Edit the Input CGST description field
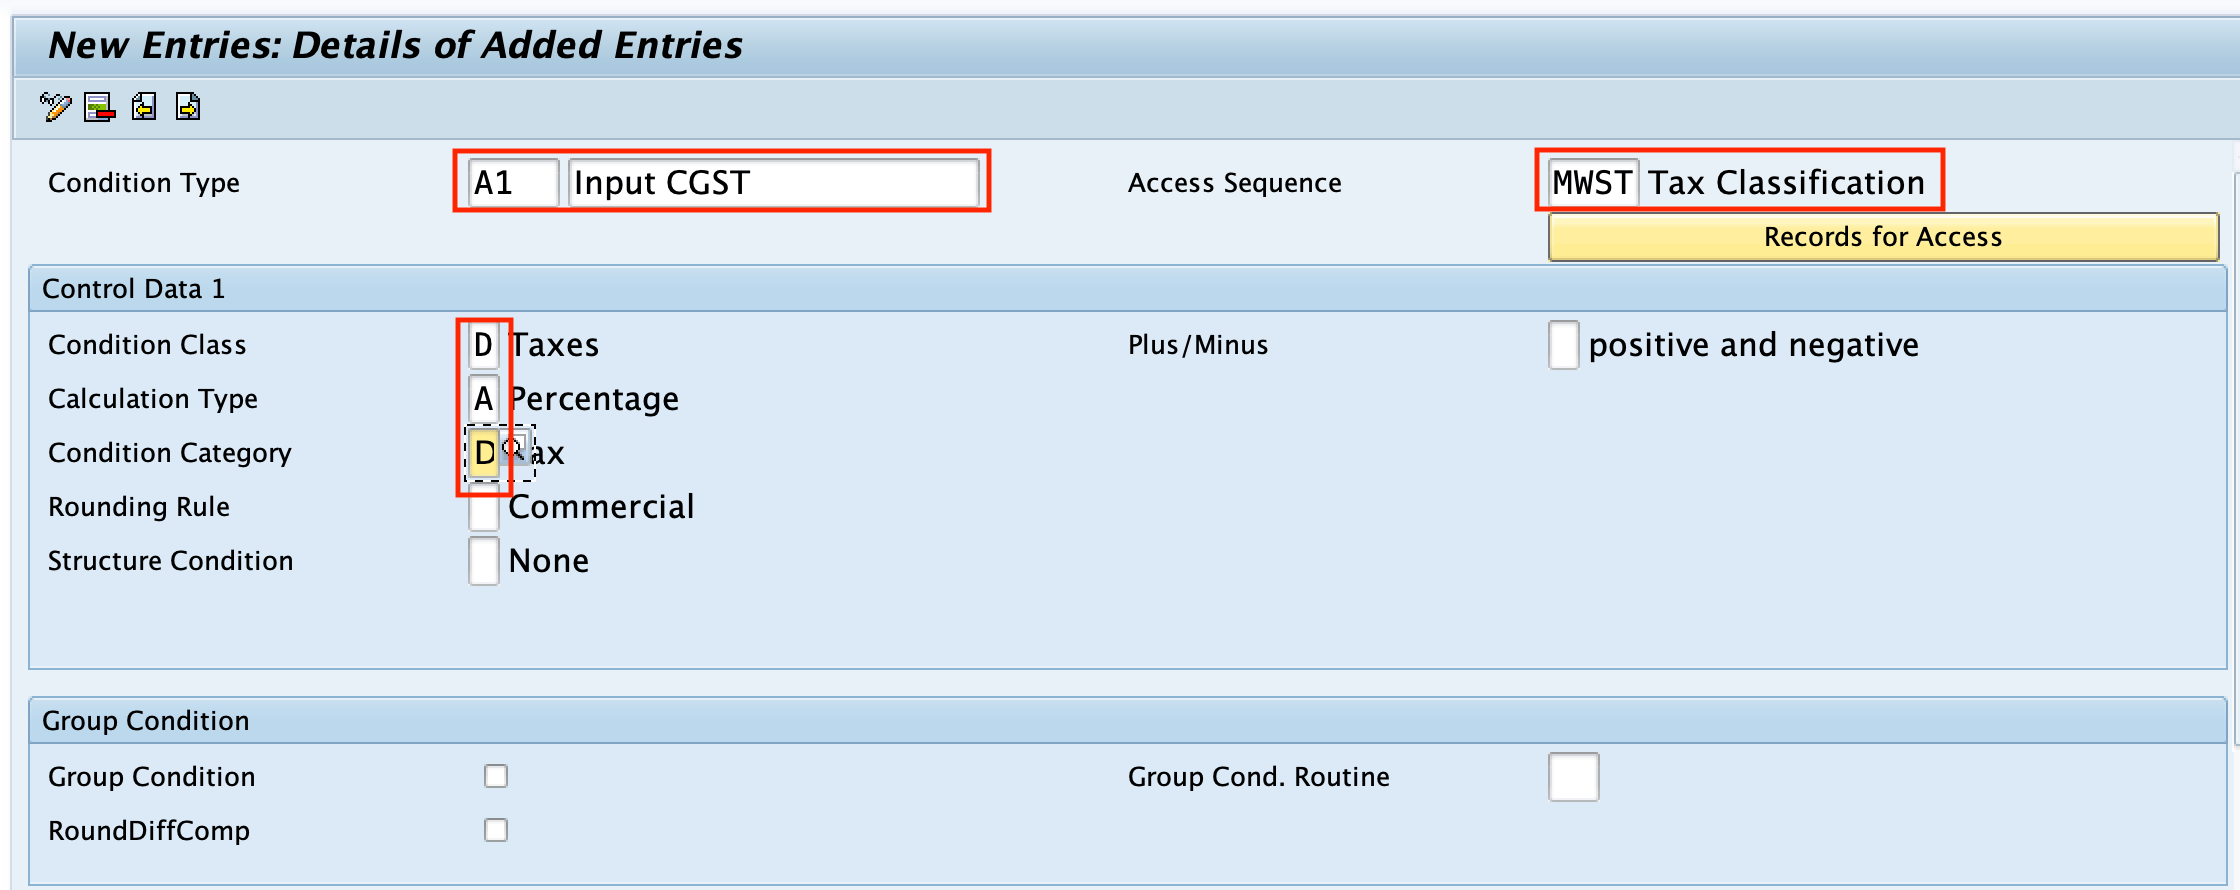The height and width of the screenshot is (890, 2240). coord(775,182)
